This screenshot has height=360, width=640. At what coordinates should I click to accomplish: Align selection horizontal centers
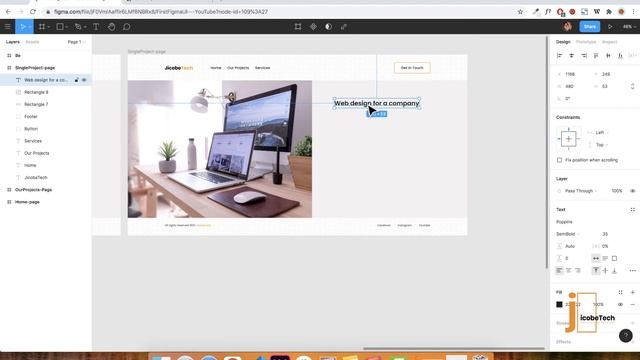(571, 56)
